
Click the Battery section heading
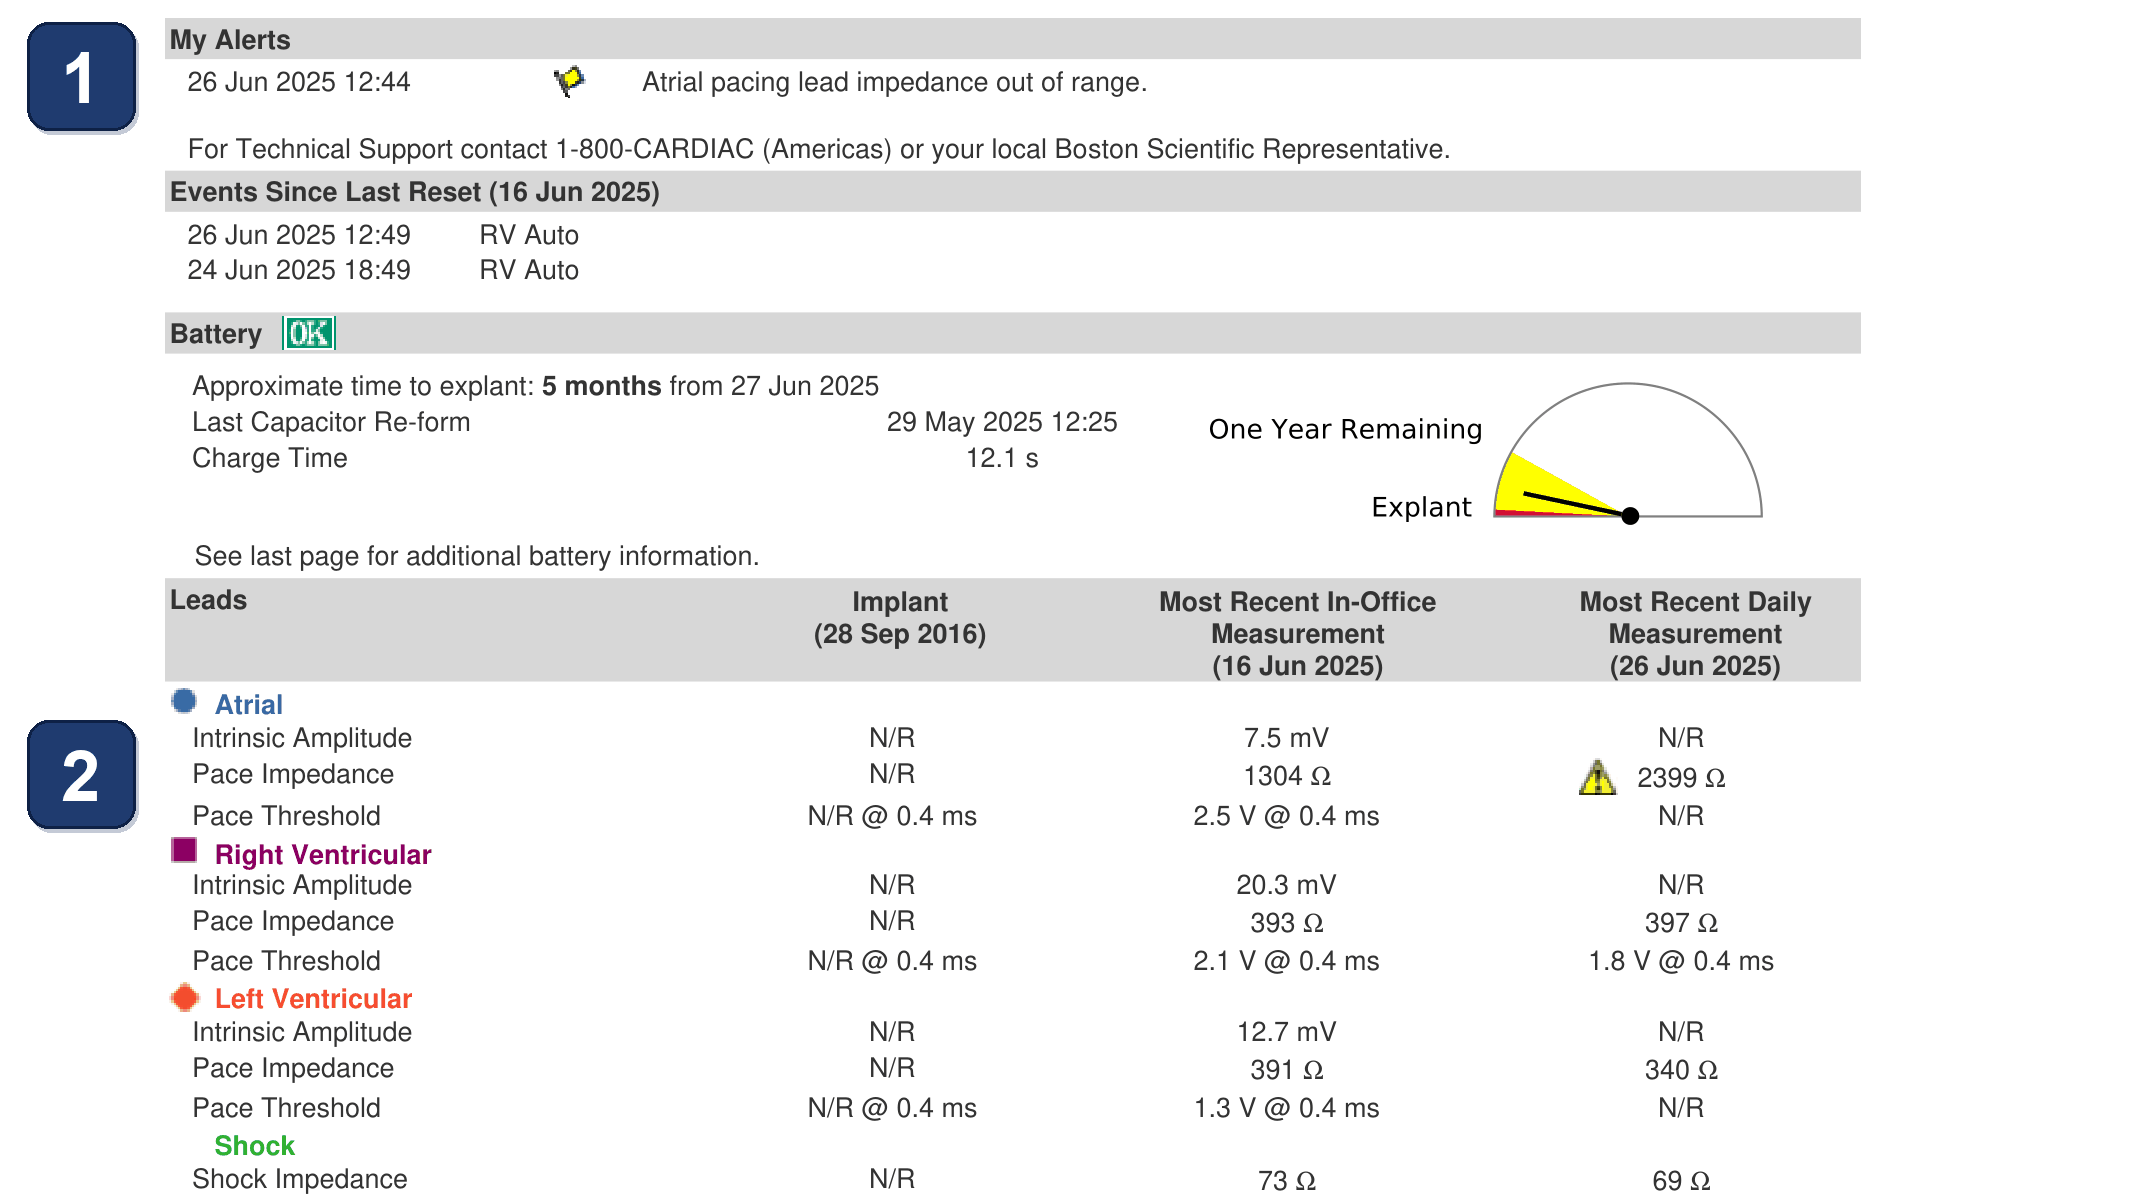(x=216, y=334)
